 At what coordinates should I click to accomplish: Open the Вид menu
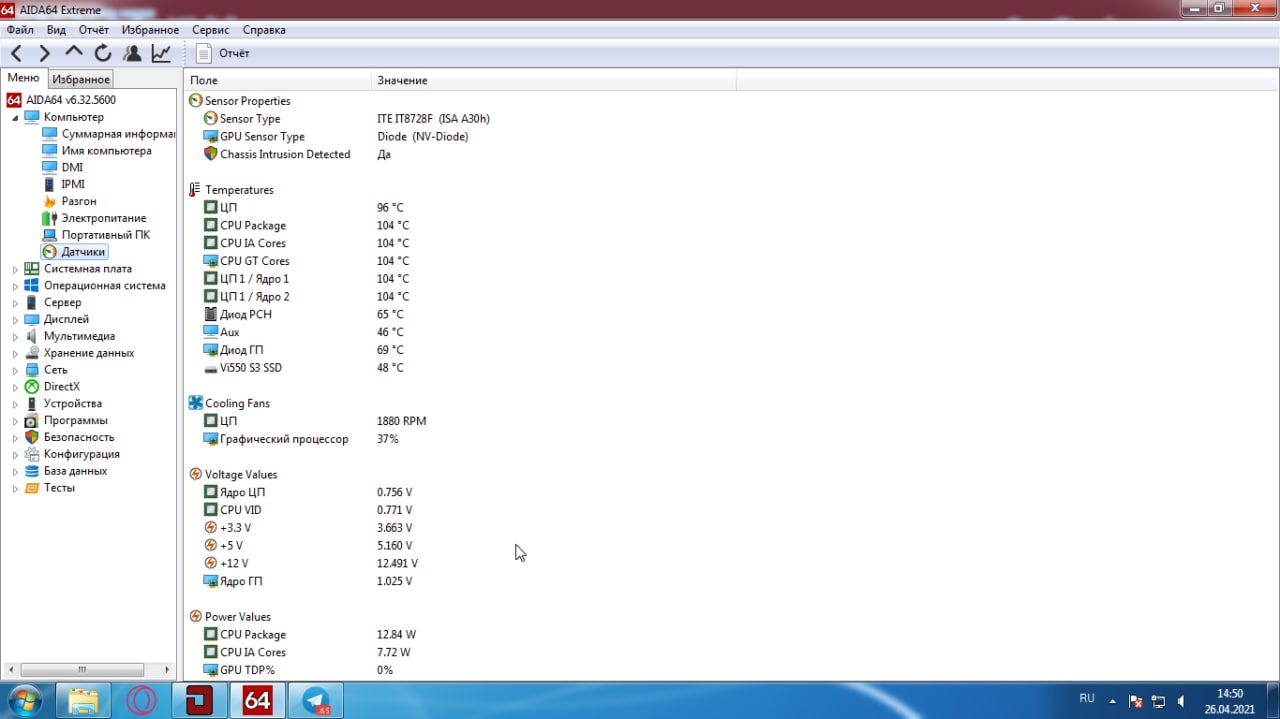[x=56, y=30]
